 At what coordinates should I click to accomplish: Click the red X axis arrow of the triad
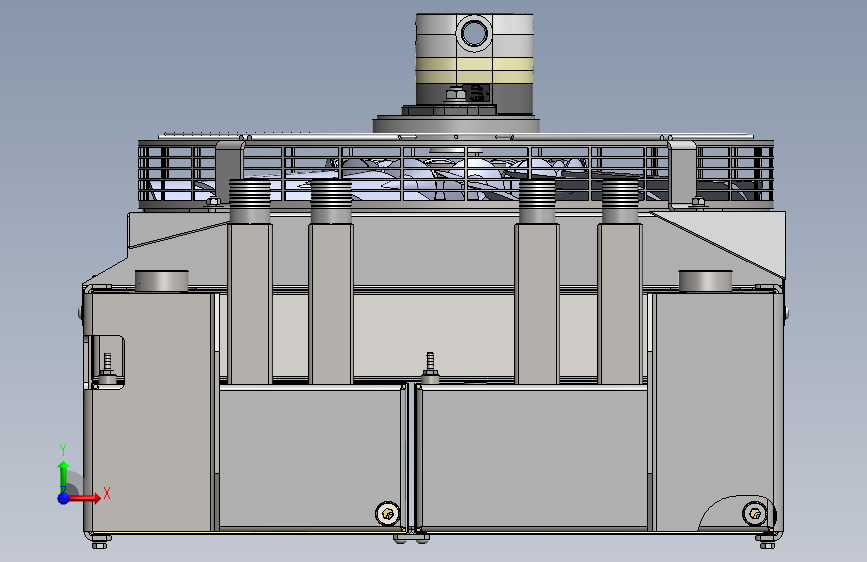86,498
